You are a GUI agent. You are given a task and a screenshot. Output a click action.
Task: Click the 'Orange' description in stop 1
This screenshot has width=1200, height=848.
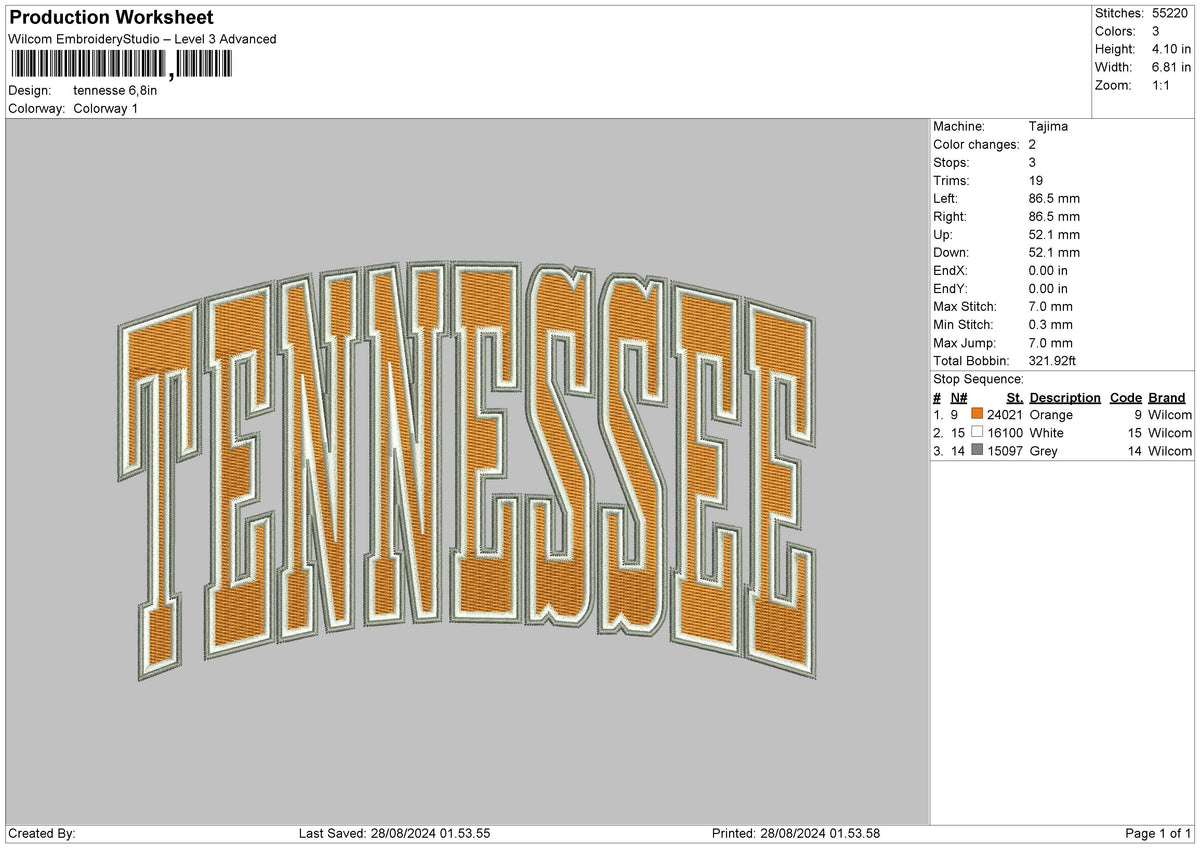click(1051, 414)
